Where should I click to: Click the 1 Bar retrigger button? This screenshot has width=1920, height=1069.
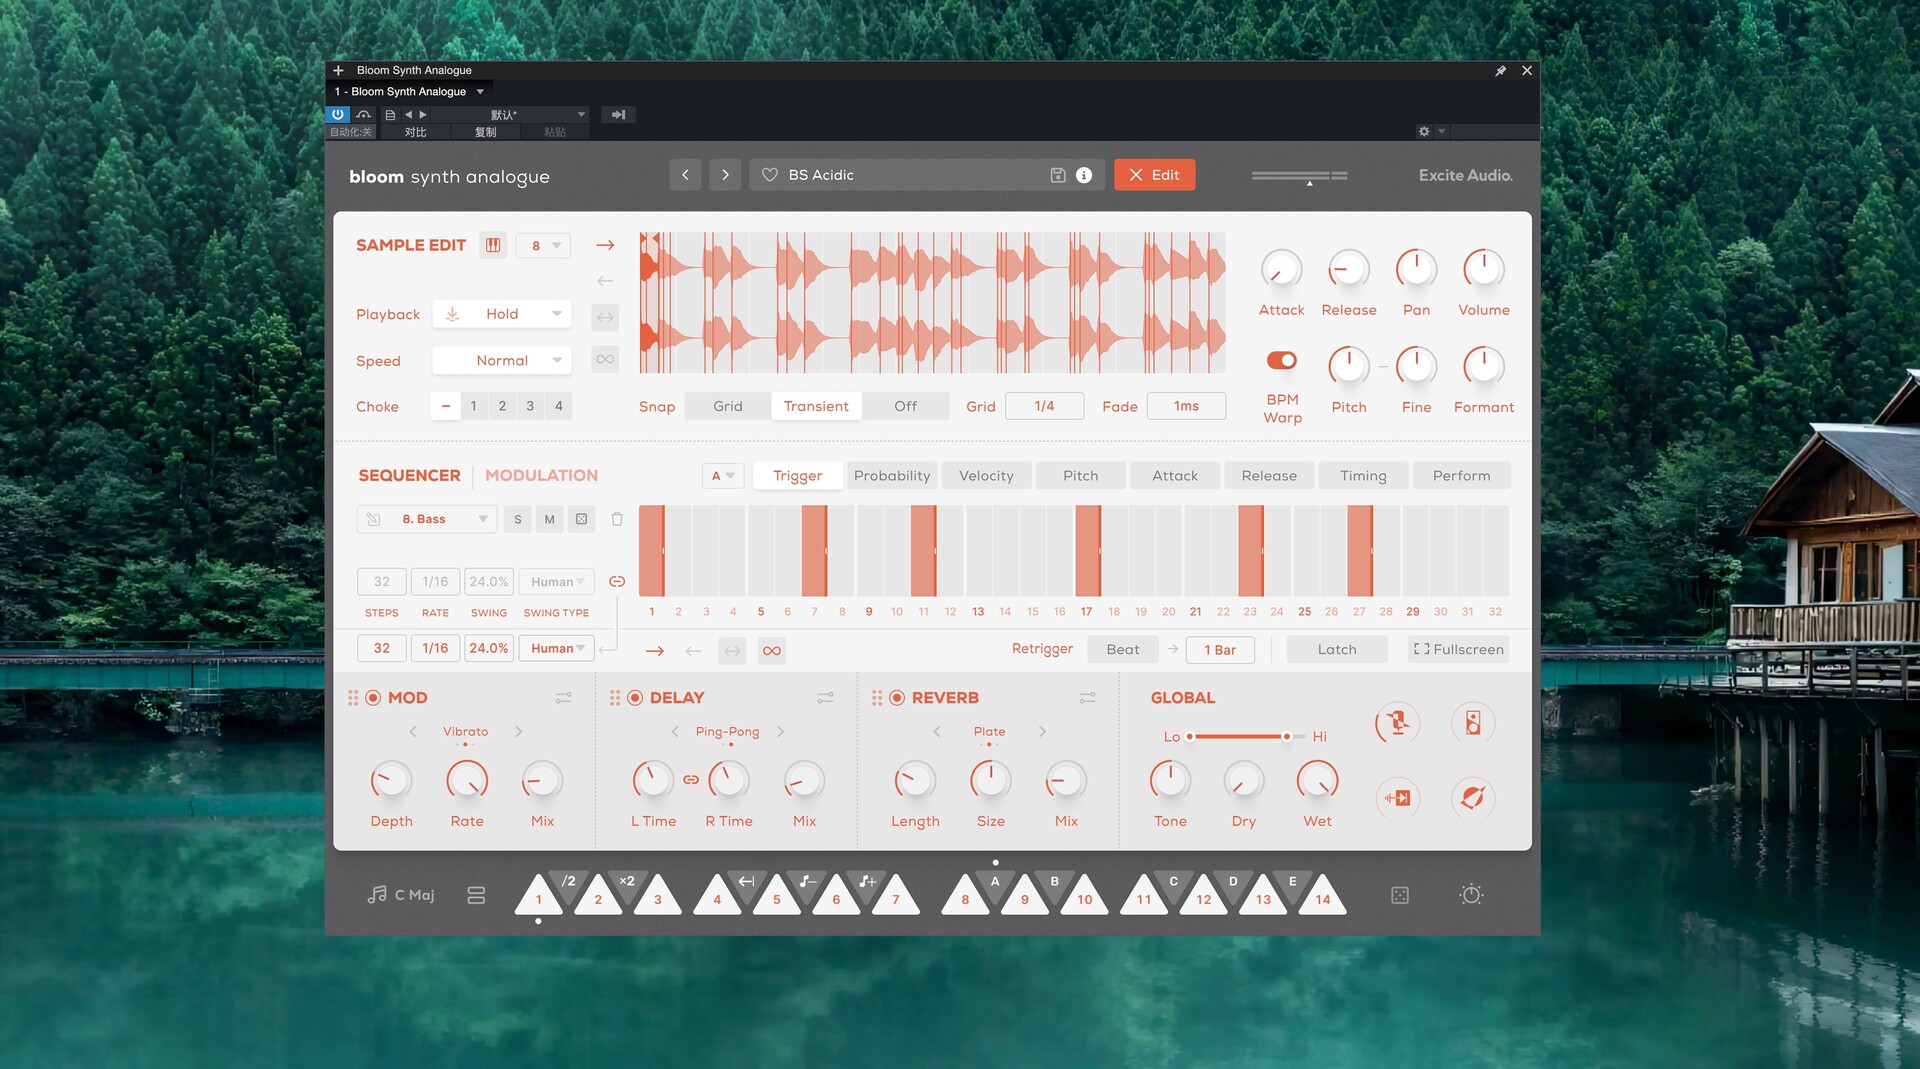(1220, 650)
